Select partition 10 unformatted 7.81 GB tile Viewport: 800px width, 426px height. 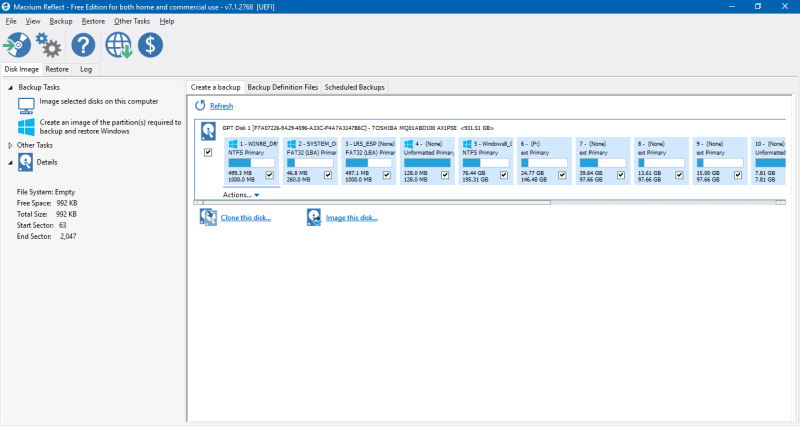[770, 161]
